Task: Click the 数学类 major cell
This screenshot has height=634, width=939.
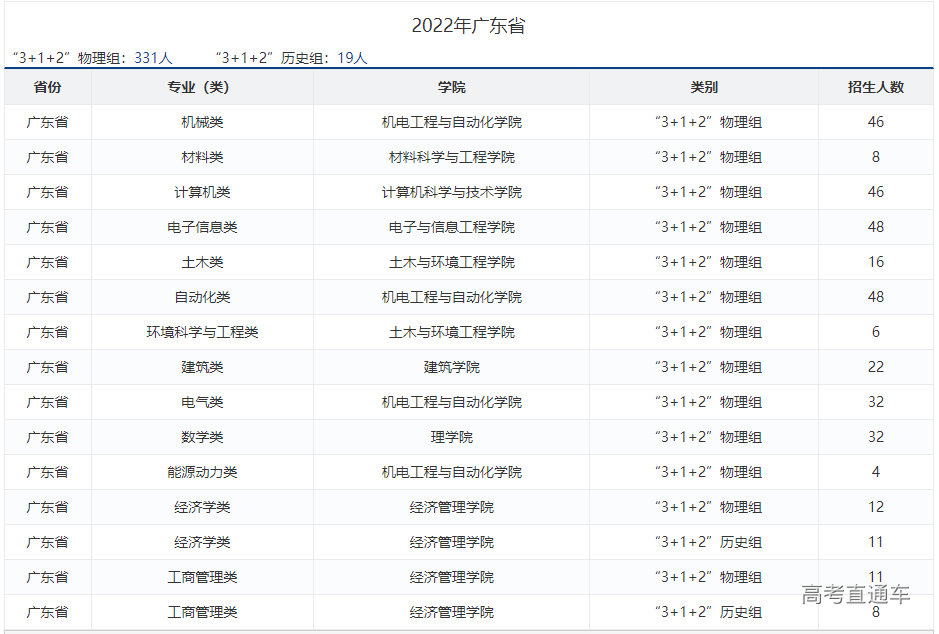Action: 202,437
